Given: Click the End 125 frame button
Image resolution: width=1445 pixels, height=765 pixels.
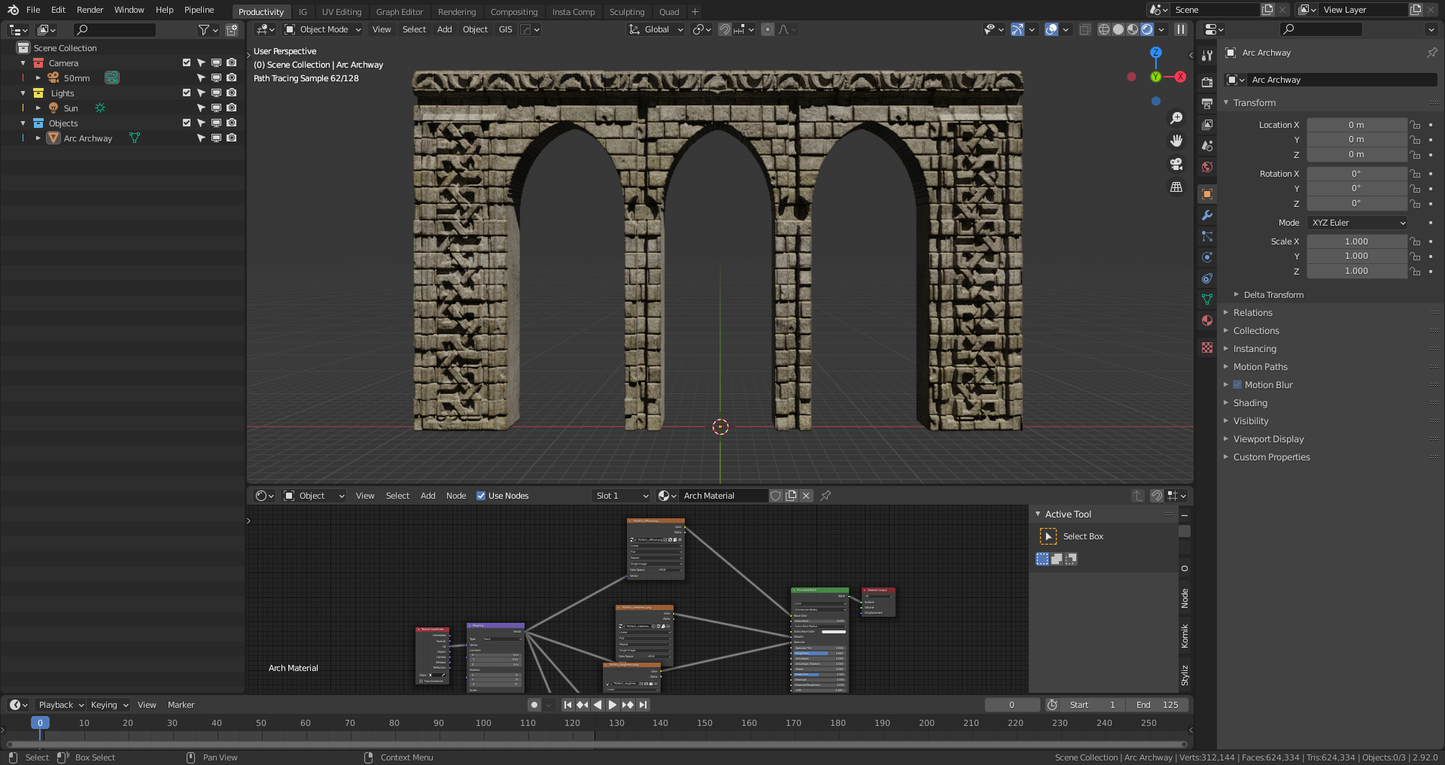Looking at the screenshot, I should (x=1157, y=704).
